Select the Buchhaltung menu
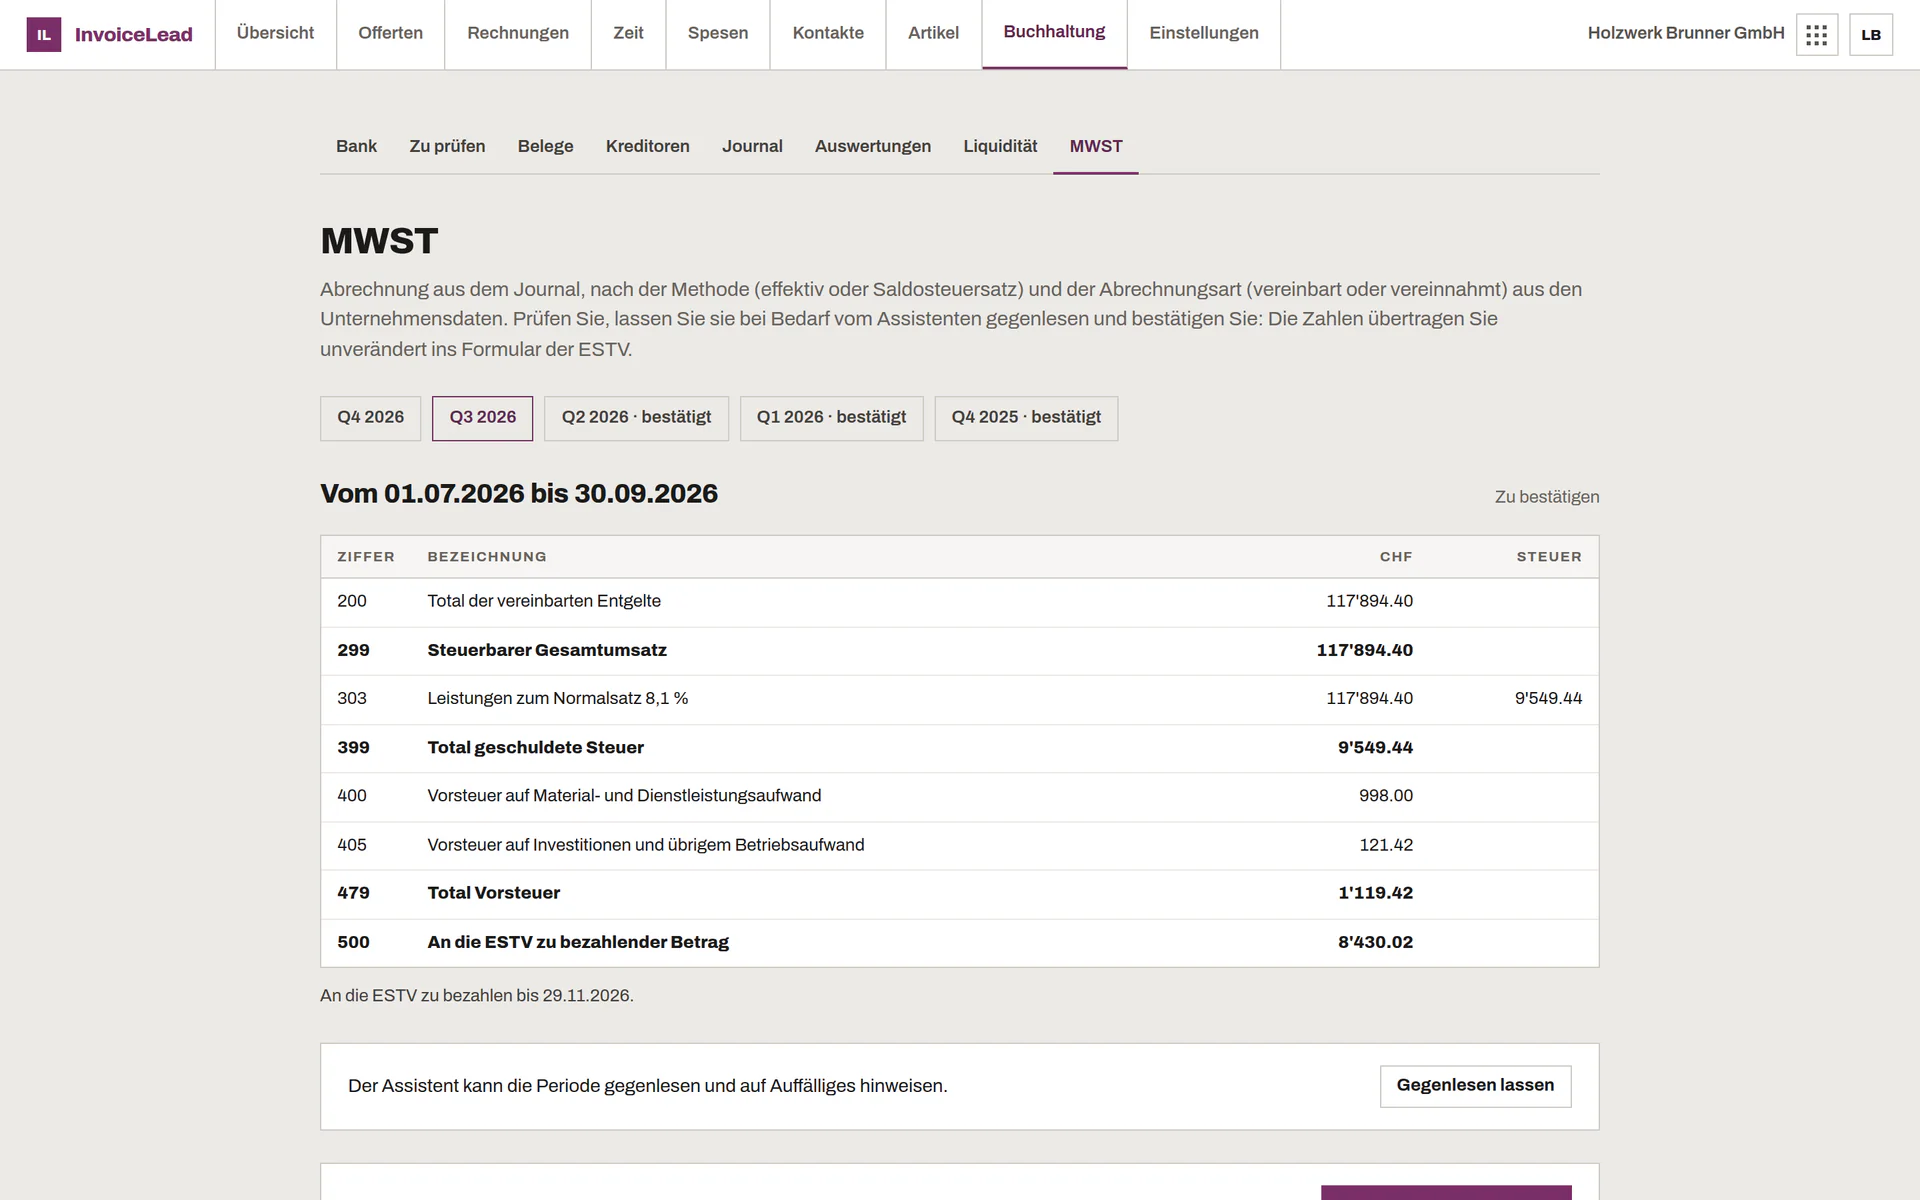This screenshot has width=1920, height=1200. (1054, 33)
